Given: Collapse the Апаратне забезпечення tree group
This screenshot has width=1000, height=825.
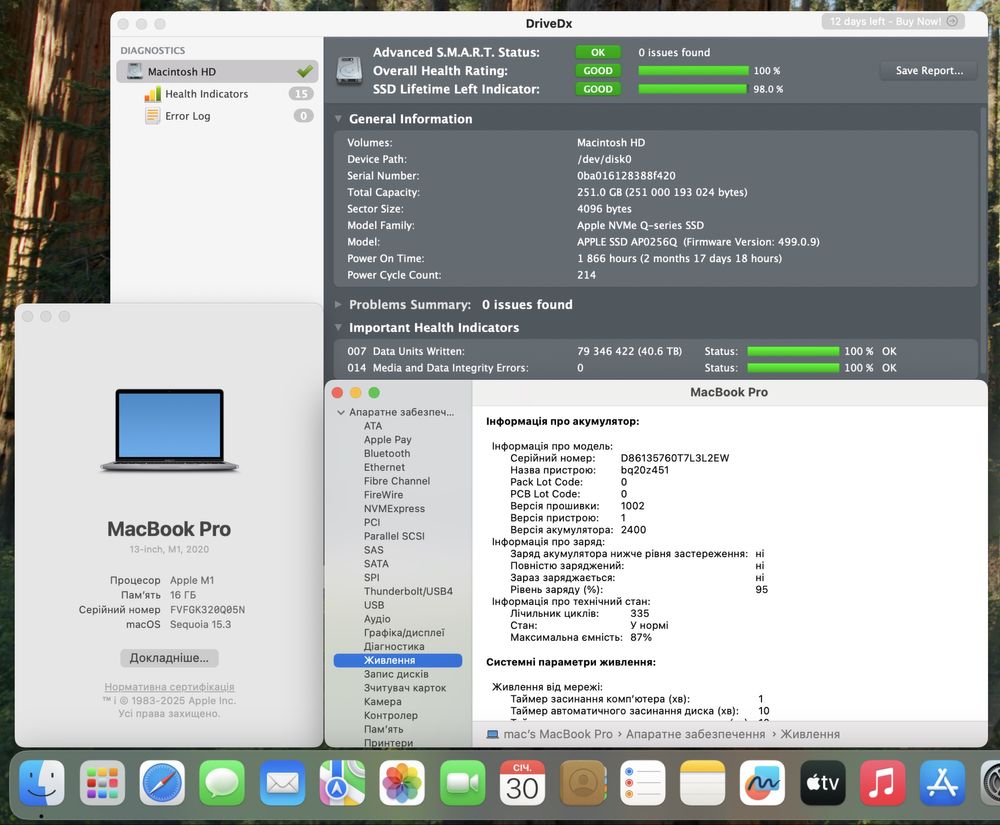Looking at the screenshot, I should (341, 412).
